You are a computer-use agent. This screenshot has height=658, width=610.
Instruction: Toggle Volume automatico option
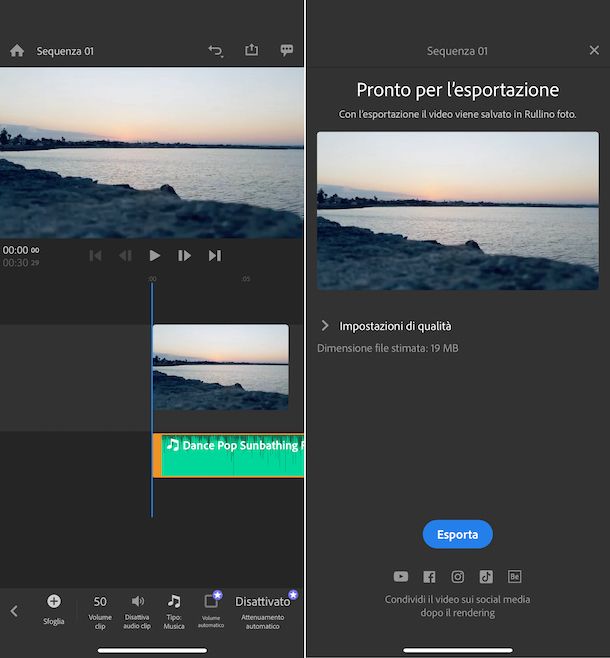coord(211,611)
